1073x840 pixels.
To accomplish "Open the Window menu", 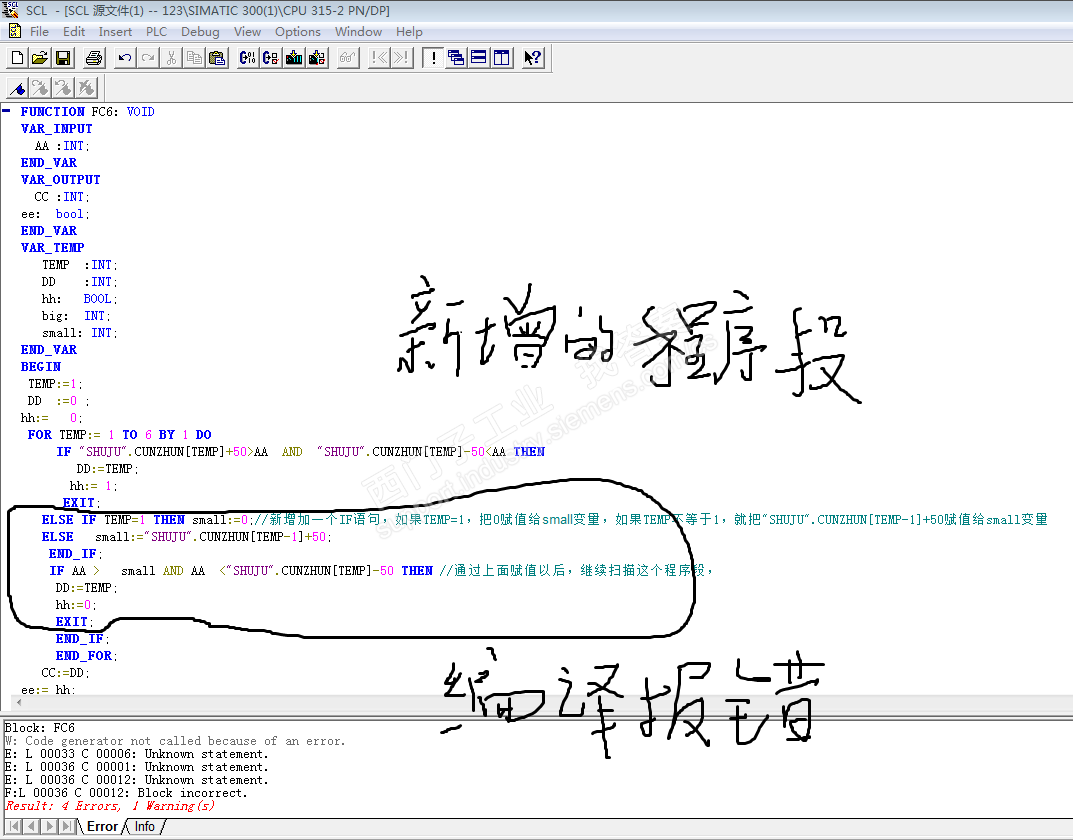I will (x=358, y=31).
